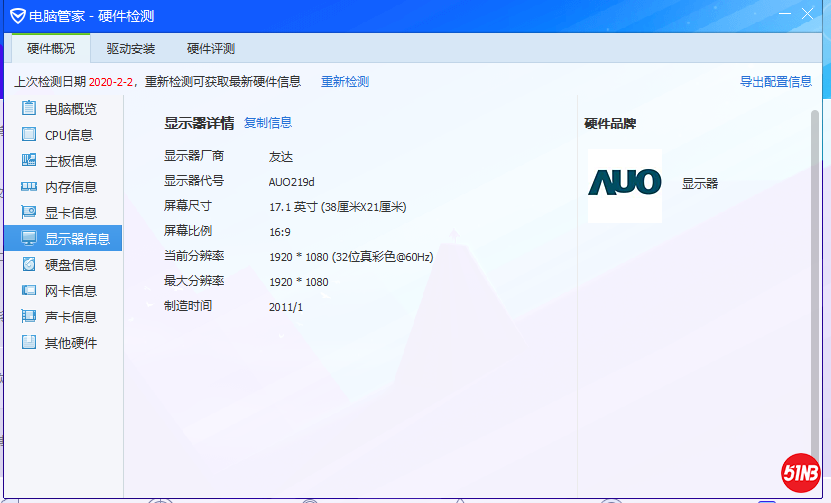Open 主板信息 via its motherboard icon
The height and width of the screenshot is (503, 831).
29,160
